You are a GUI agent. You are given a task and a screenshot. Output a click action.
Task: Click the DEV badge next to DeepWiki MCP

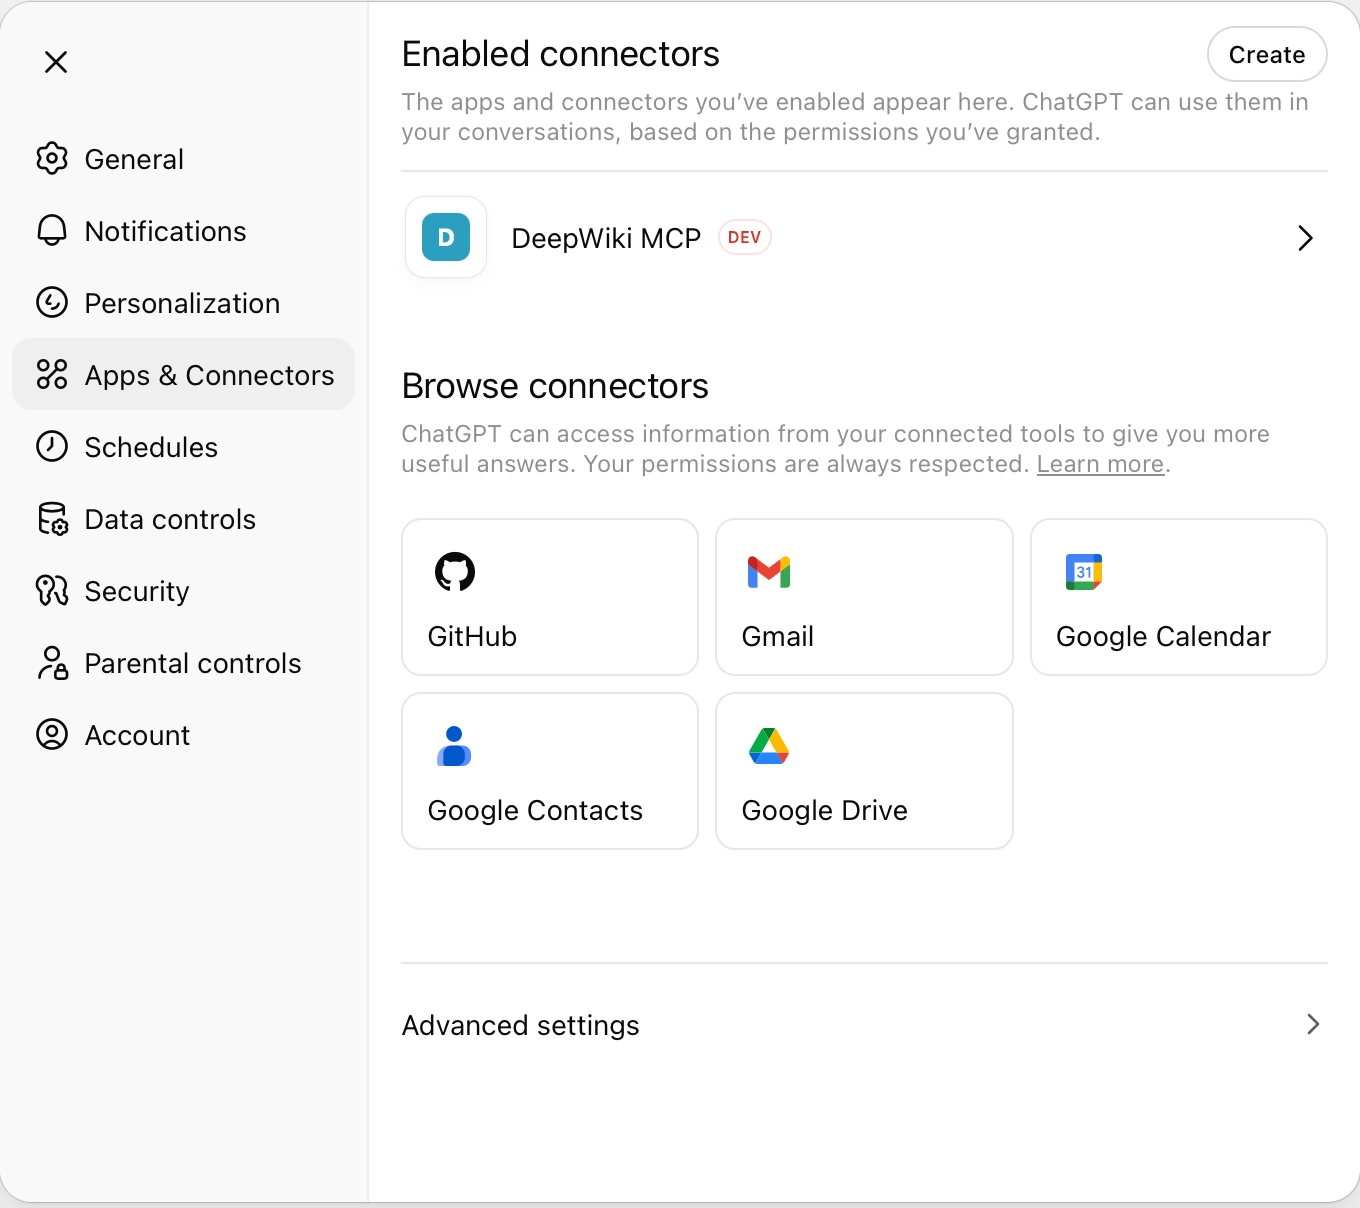pos(744,237)
